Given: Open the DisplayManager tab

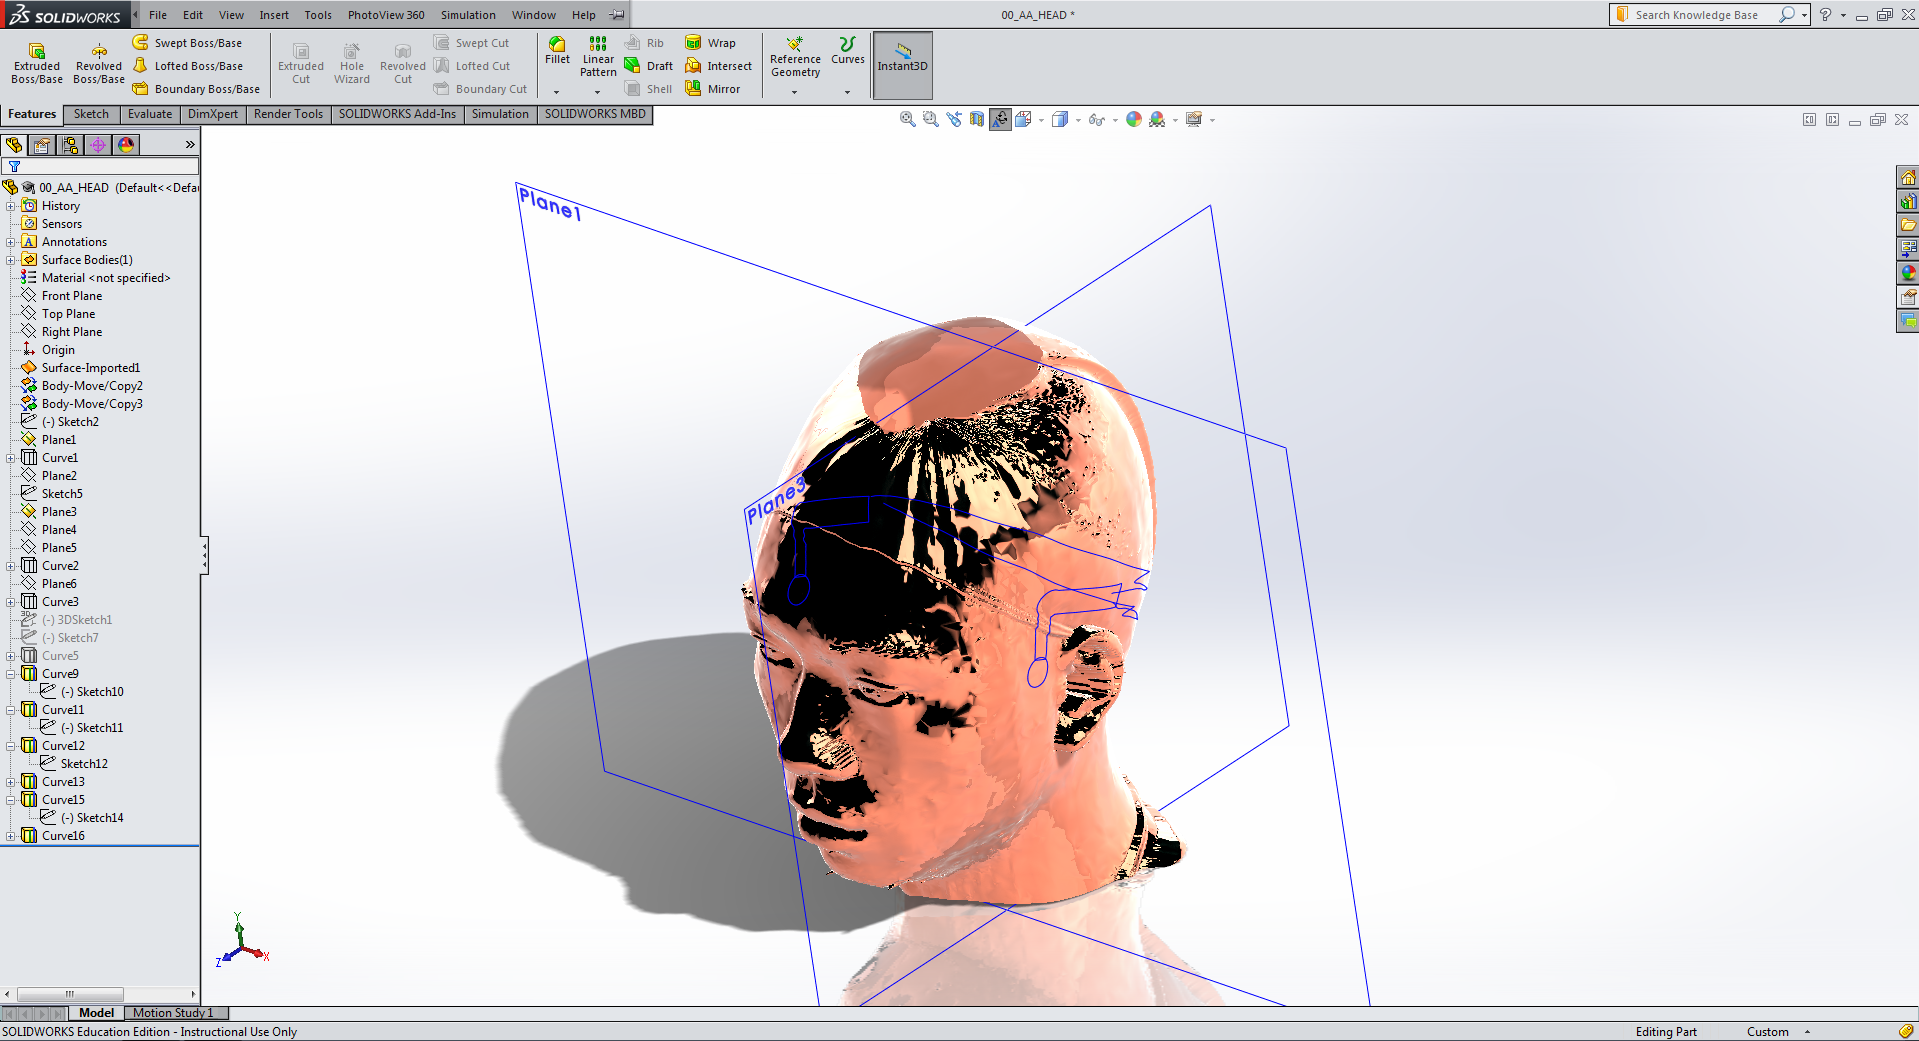Looking at the screenshot, I should point(126,145).
